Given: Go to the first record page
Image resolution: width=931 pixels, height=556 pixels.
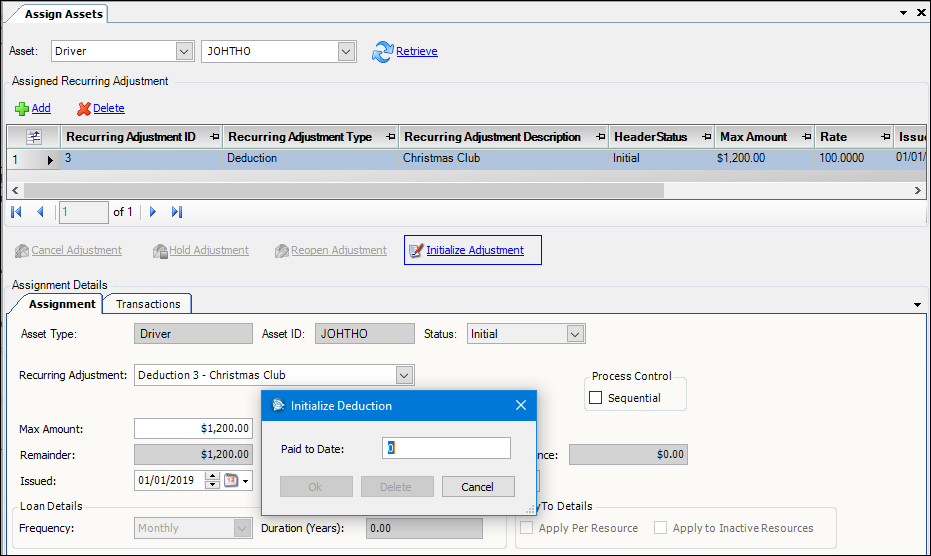Looking at the screenshot, I should pos(16,212).
